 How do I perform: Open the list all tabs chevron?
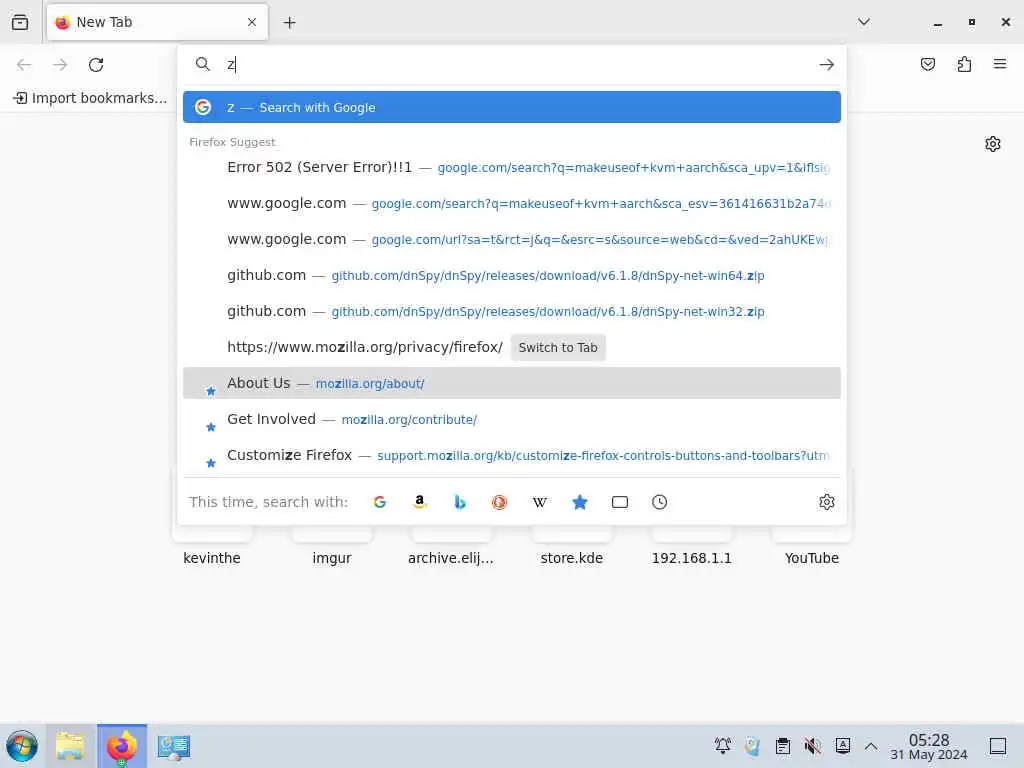[x=863, y=22]
